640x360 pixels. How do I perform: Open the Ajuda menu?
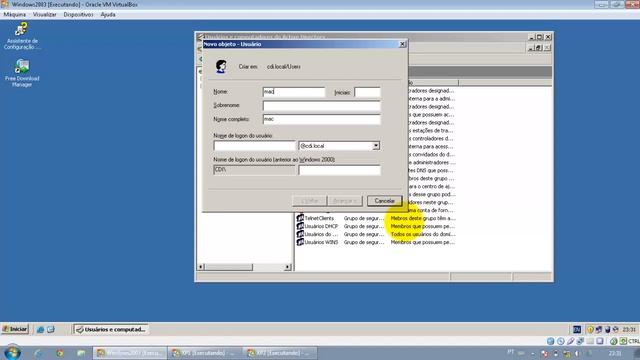pyautogui.click(x=108, y=14)
